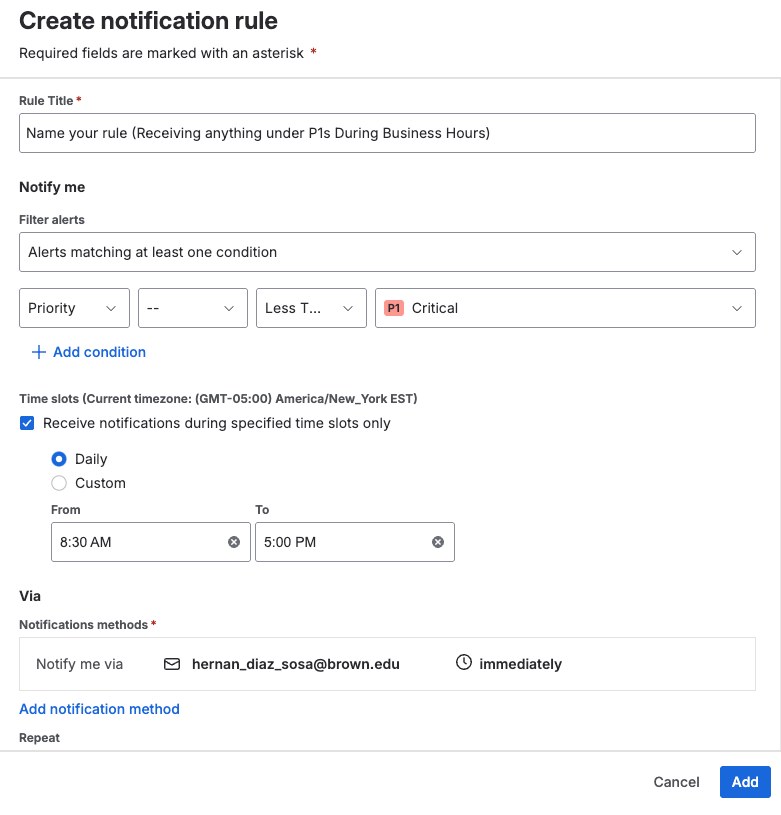Select the Daily radio option
Screen dimensions: 781x815
coord(59,459)
